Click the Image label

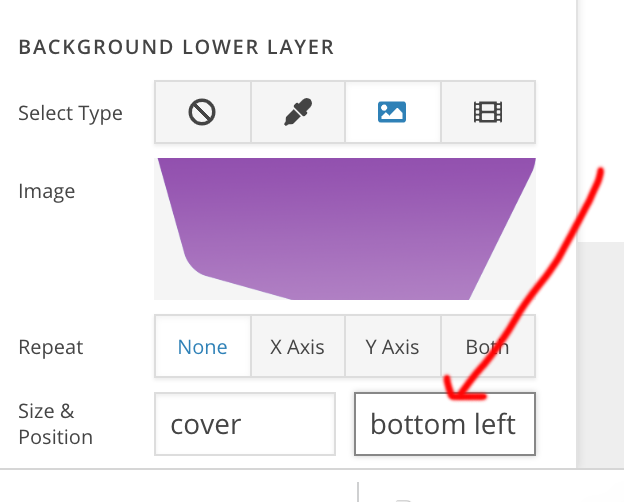click(46, 191)
